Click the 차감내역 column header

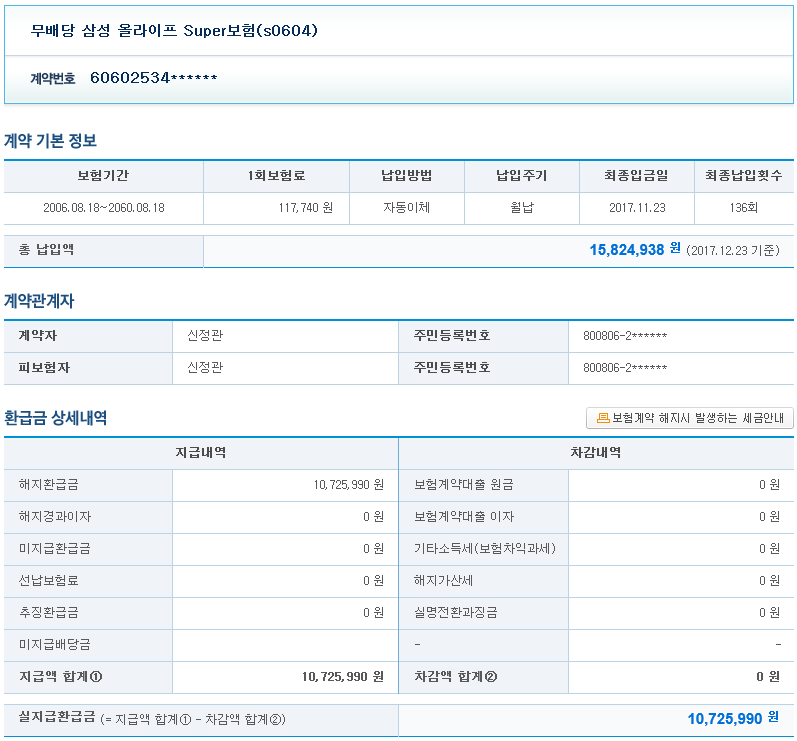(596, 453)
